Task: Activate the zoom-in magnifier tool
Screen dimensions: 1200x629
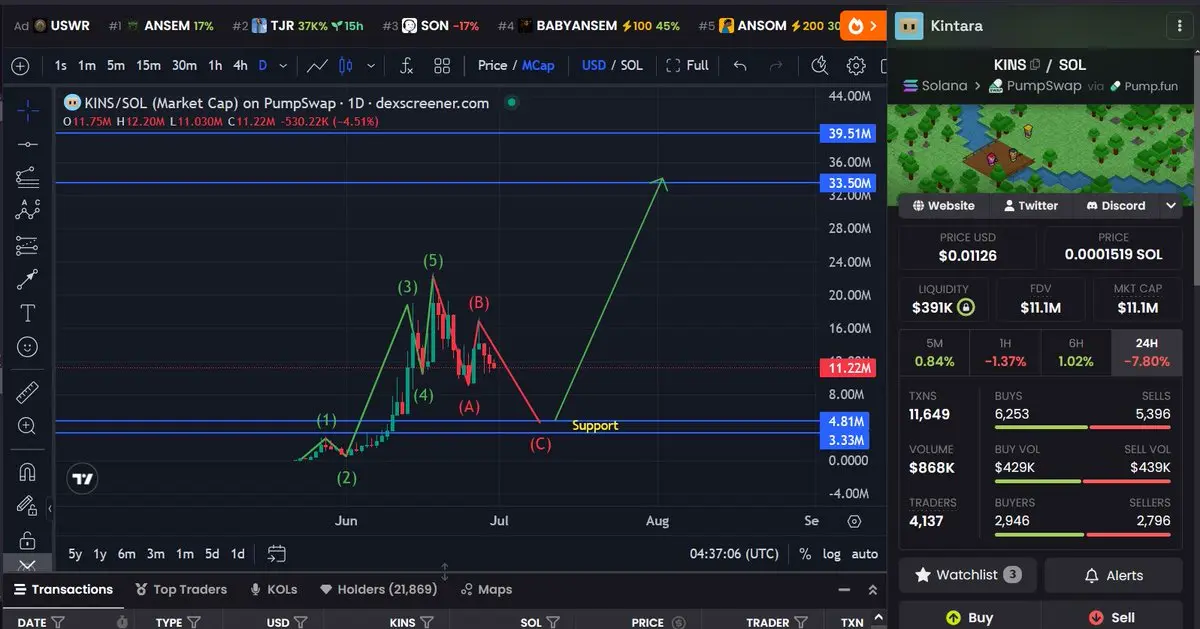Action: [x=27, y=426]
